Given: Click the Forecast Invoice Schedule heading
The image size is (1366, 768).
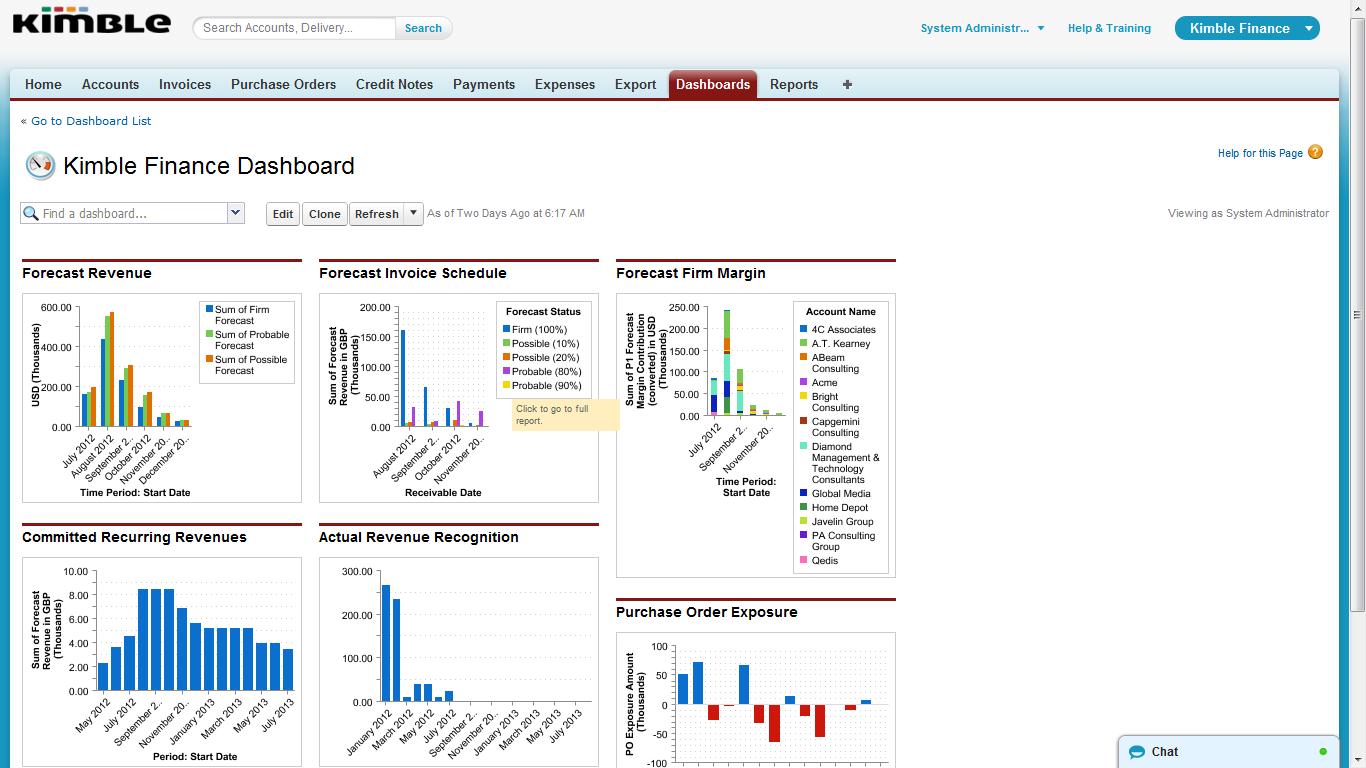Looking at the screenshot, I should [x=413, y=273].
